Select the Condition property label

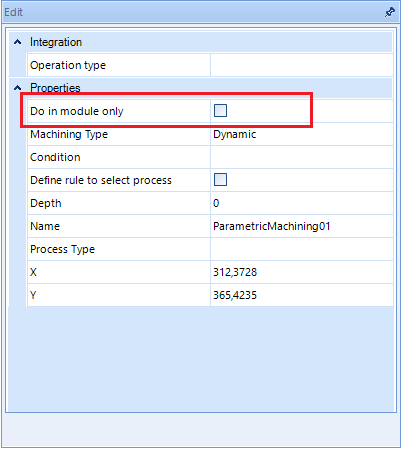tap(55, 157)
